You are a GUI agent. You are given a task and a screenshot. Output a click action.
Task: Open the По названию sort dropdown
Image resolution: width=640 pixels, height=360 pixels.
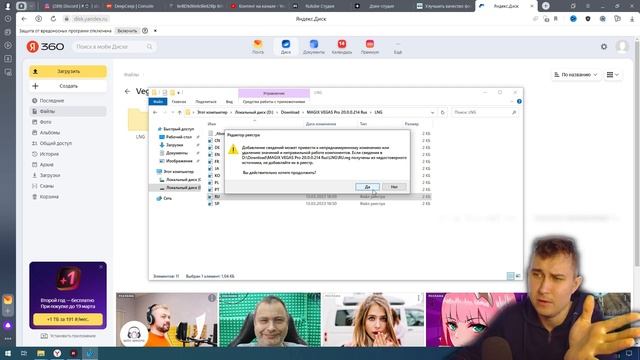coord(576,75)
